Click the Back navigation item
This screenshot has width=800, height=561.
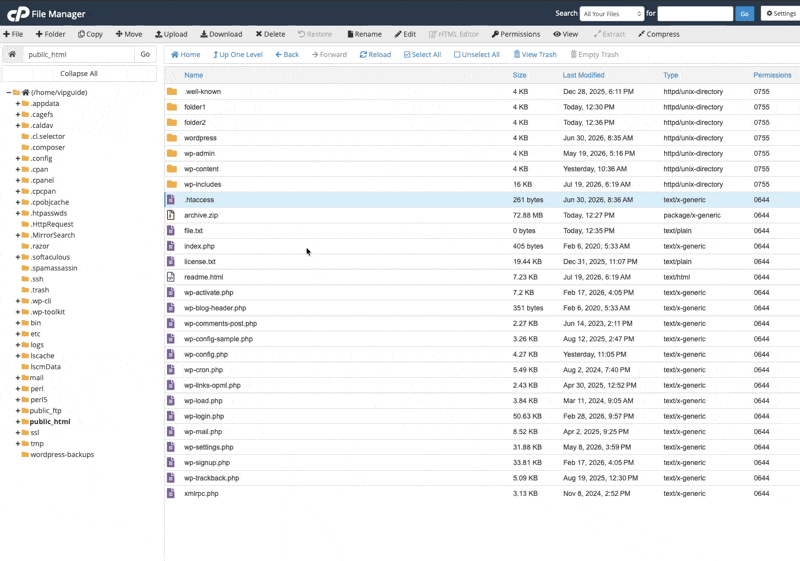tap(287, 55)
